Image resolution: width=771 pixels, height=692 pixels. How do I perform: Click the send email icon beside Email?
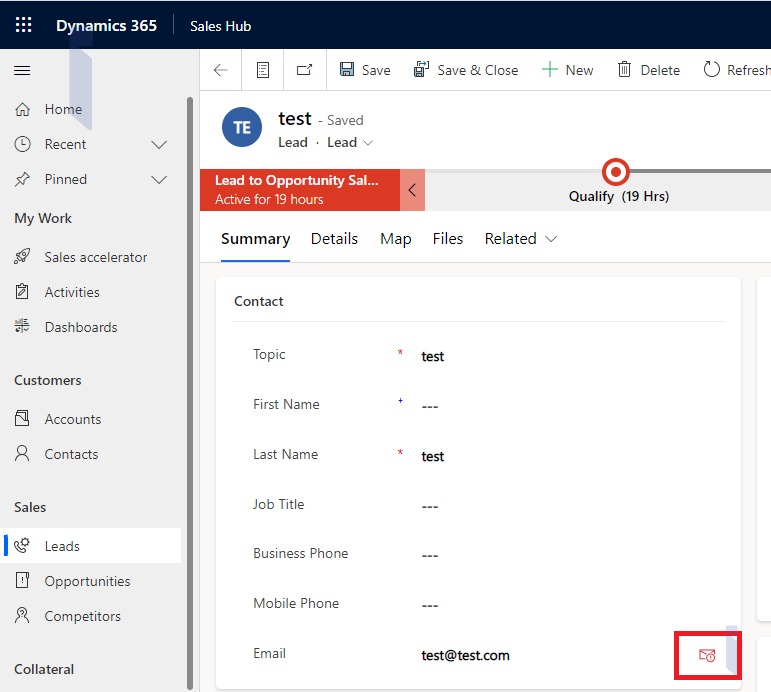pos(707,655)
